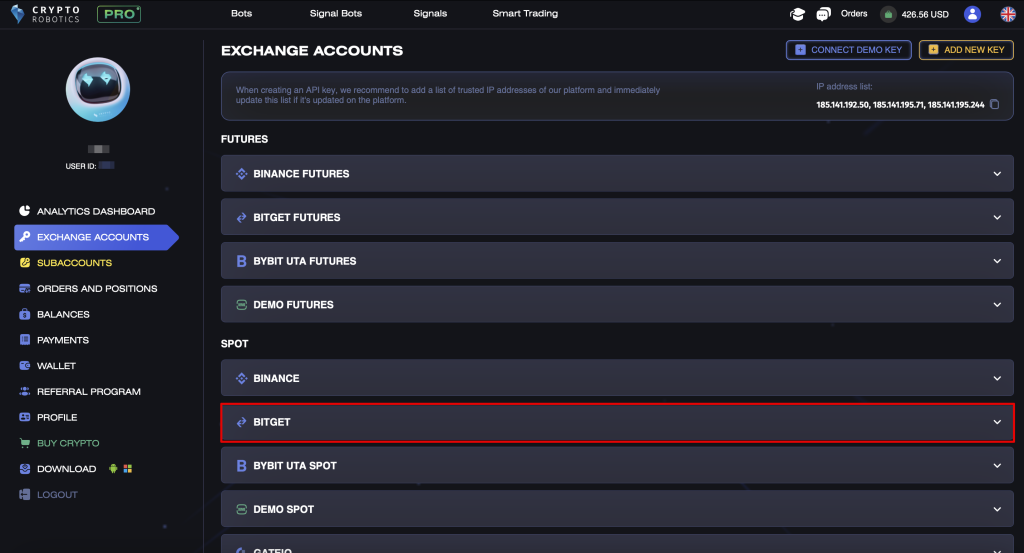Change language via UK flag icon
The height and width of the screenshot is (553, 1024).
(x=1008, y=14)
